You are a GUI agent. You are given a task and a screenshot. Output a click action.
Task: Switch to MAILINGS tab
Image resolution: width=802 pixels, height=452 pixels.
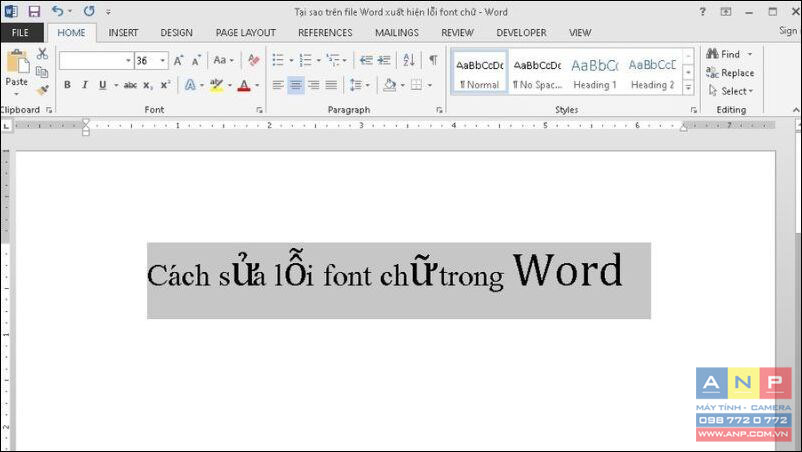[397, 33]
